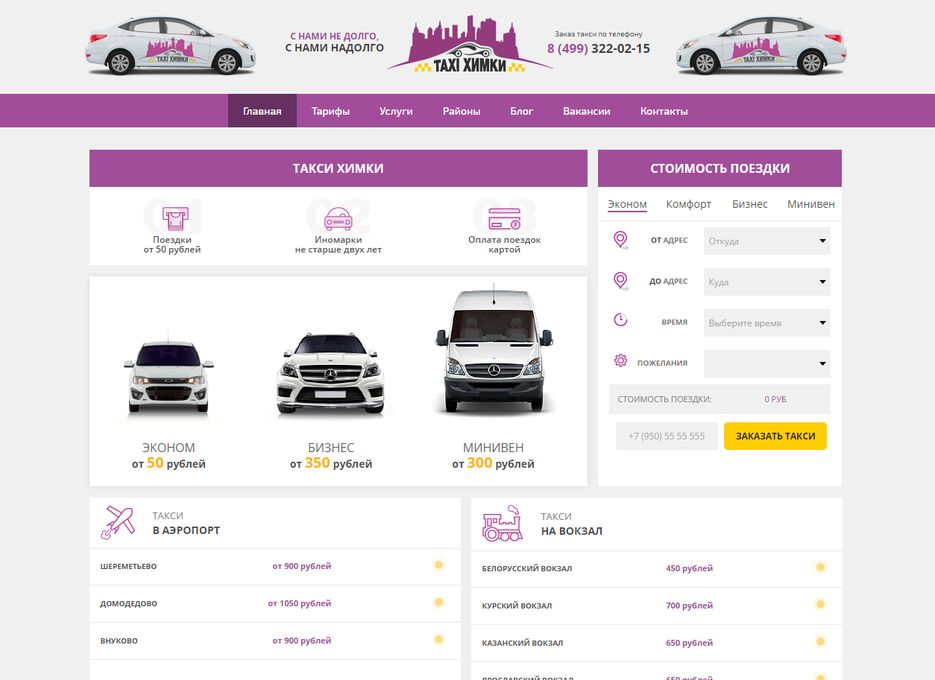Click the ДОМОДЕДОВО row text
This screenshot has width=935, height=680.
pos(129,604)
